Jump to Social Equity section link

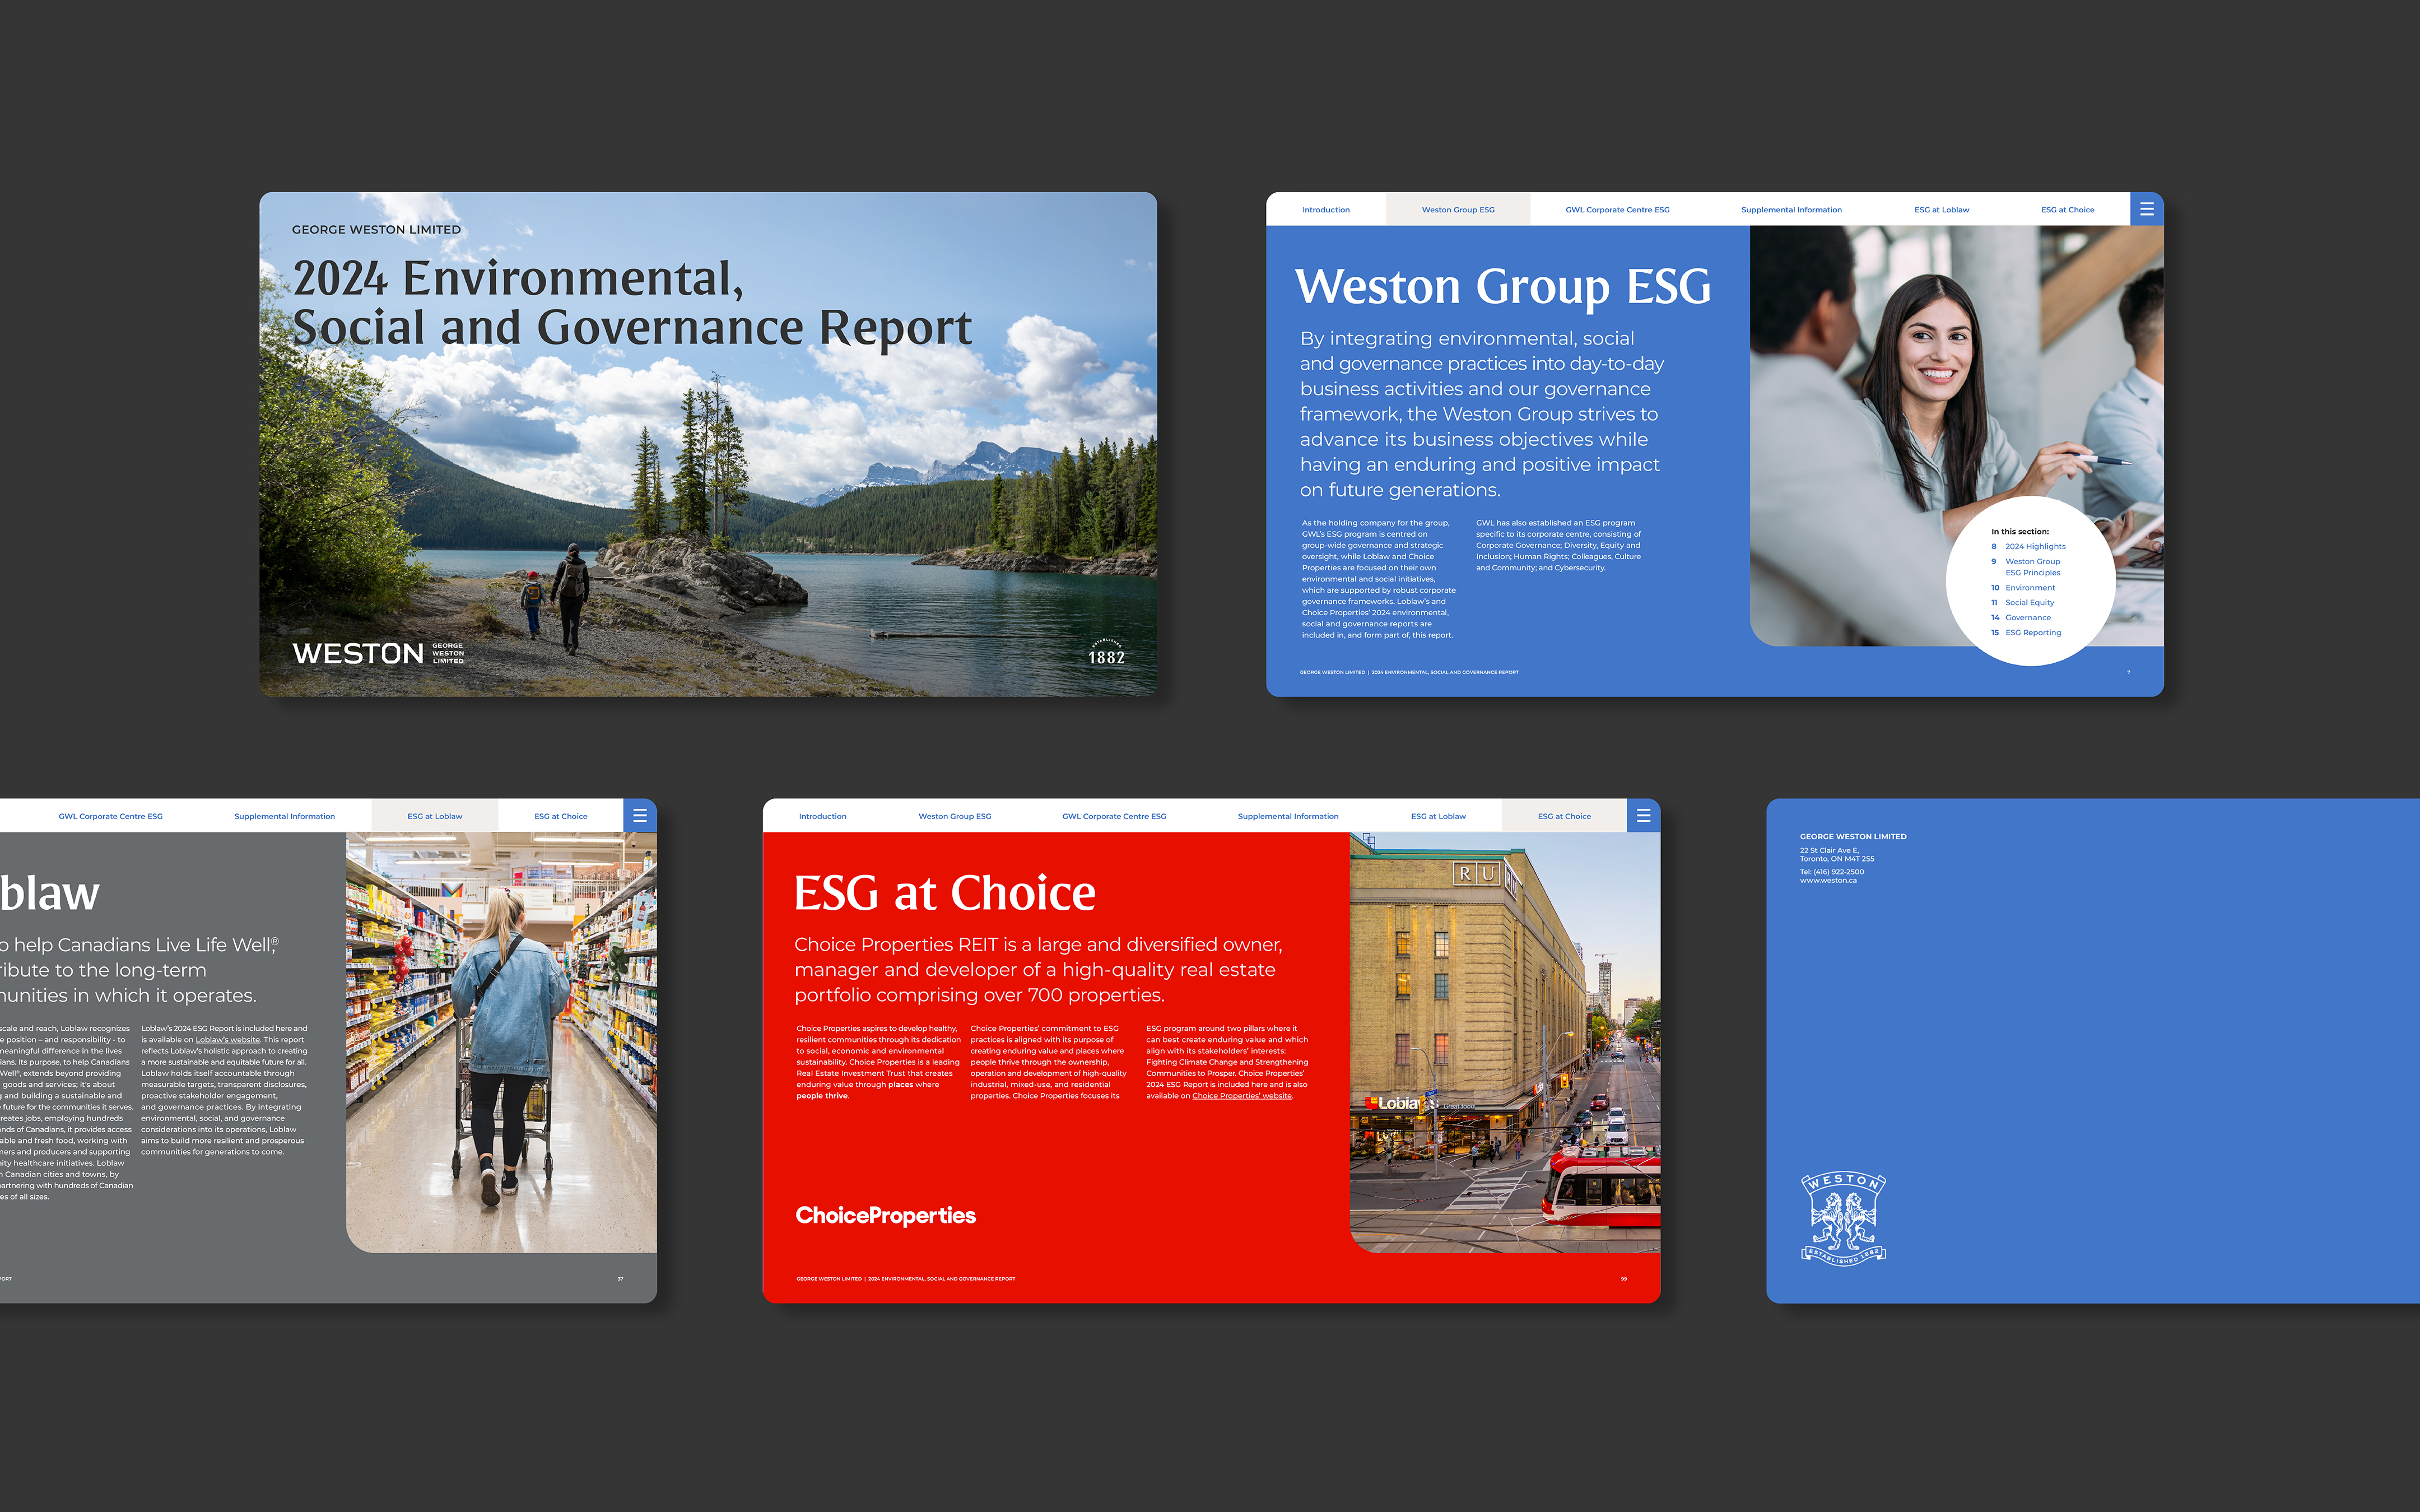click(x=2029, y=603)
